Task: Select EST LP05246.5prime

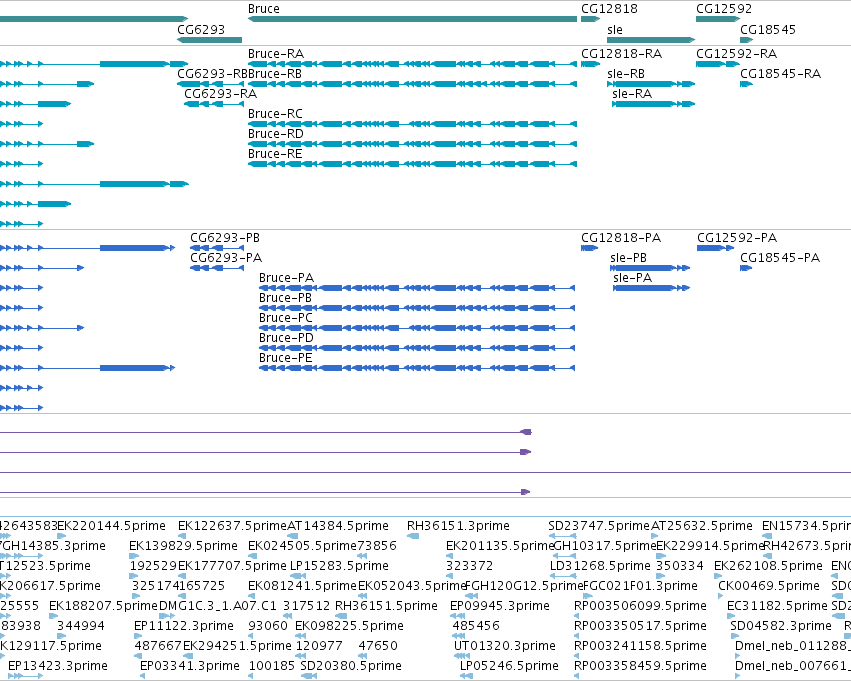Action: pos(509,666)
